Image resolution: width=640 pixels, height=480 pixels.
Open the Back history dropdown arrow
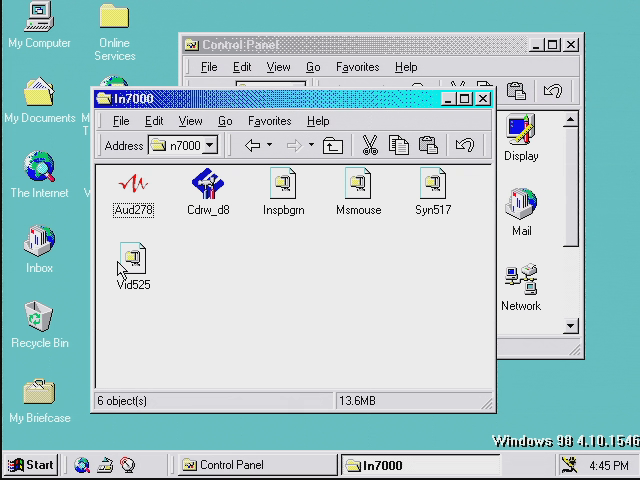click(269, 145)
